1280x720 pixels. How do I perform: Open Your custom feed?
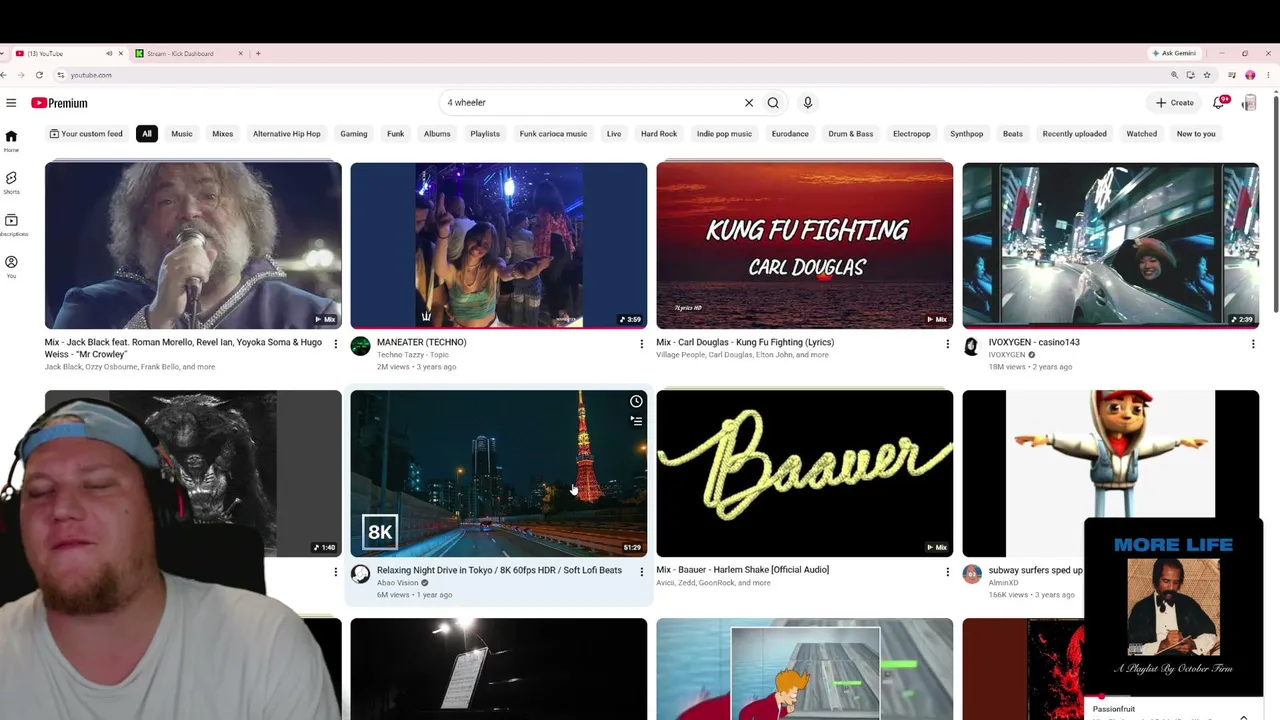pos(86,134)
